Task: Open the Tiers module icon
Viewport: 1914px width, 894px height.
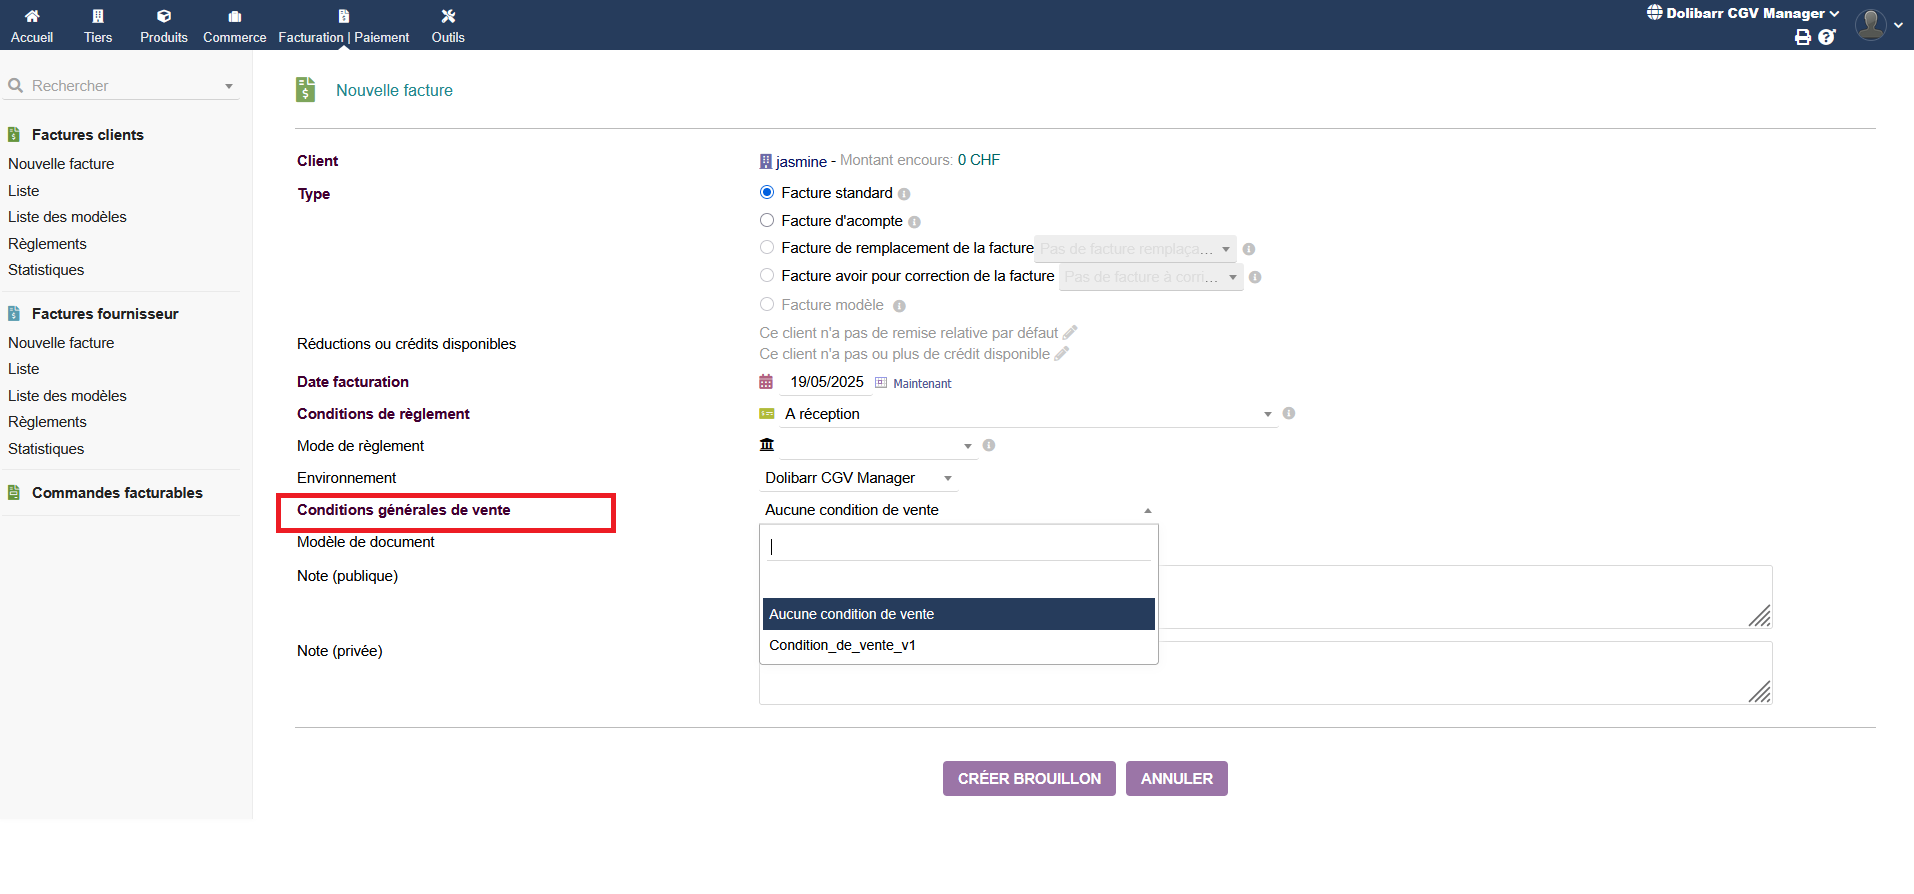Action: tap(98, 16)
